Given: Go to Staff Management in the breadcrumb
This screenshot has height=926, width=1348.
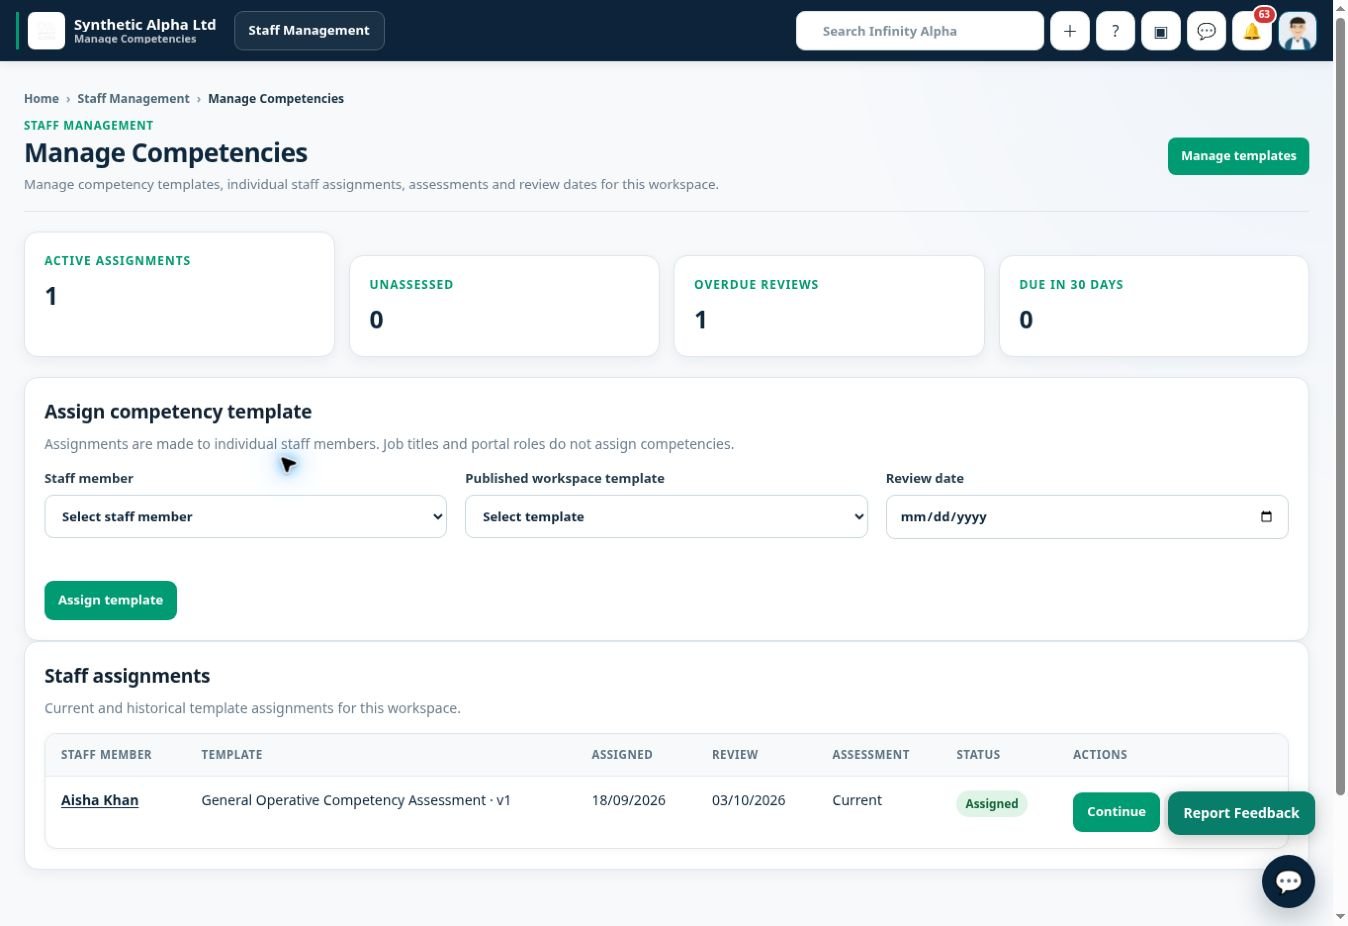Looking at the screenshot, I should point(133,99).
